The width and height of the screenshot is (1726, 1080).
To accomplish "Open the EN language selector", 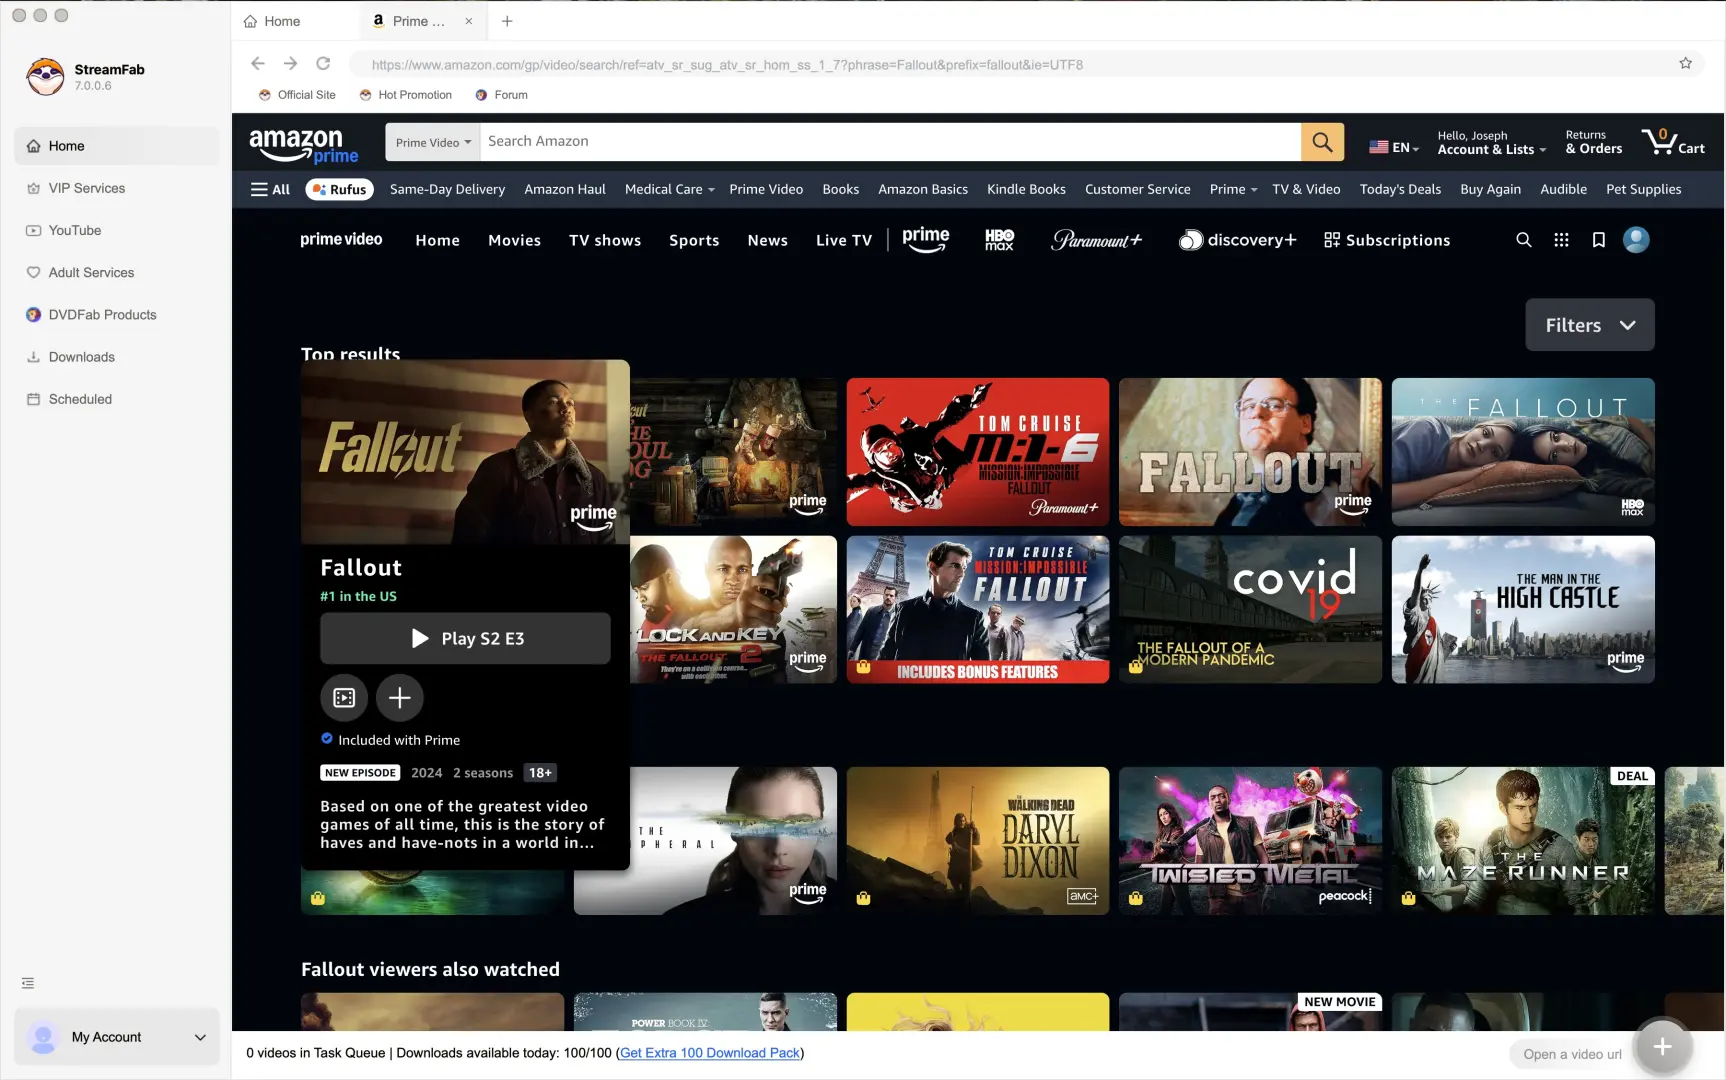I will [1394, 147].
